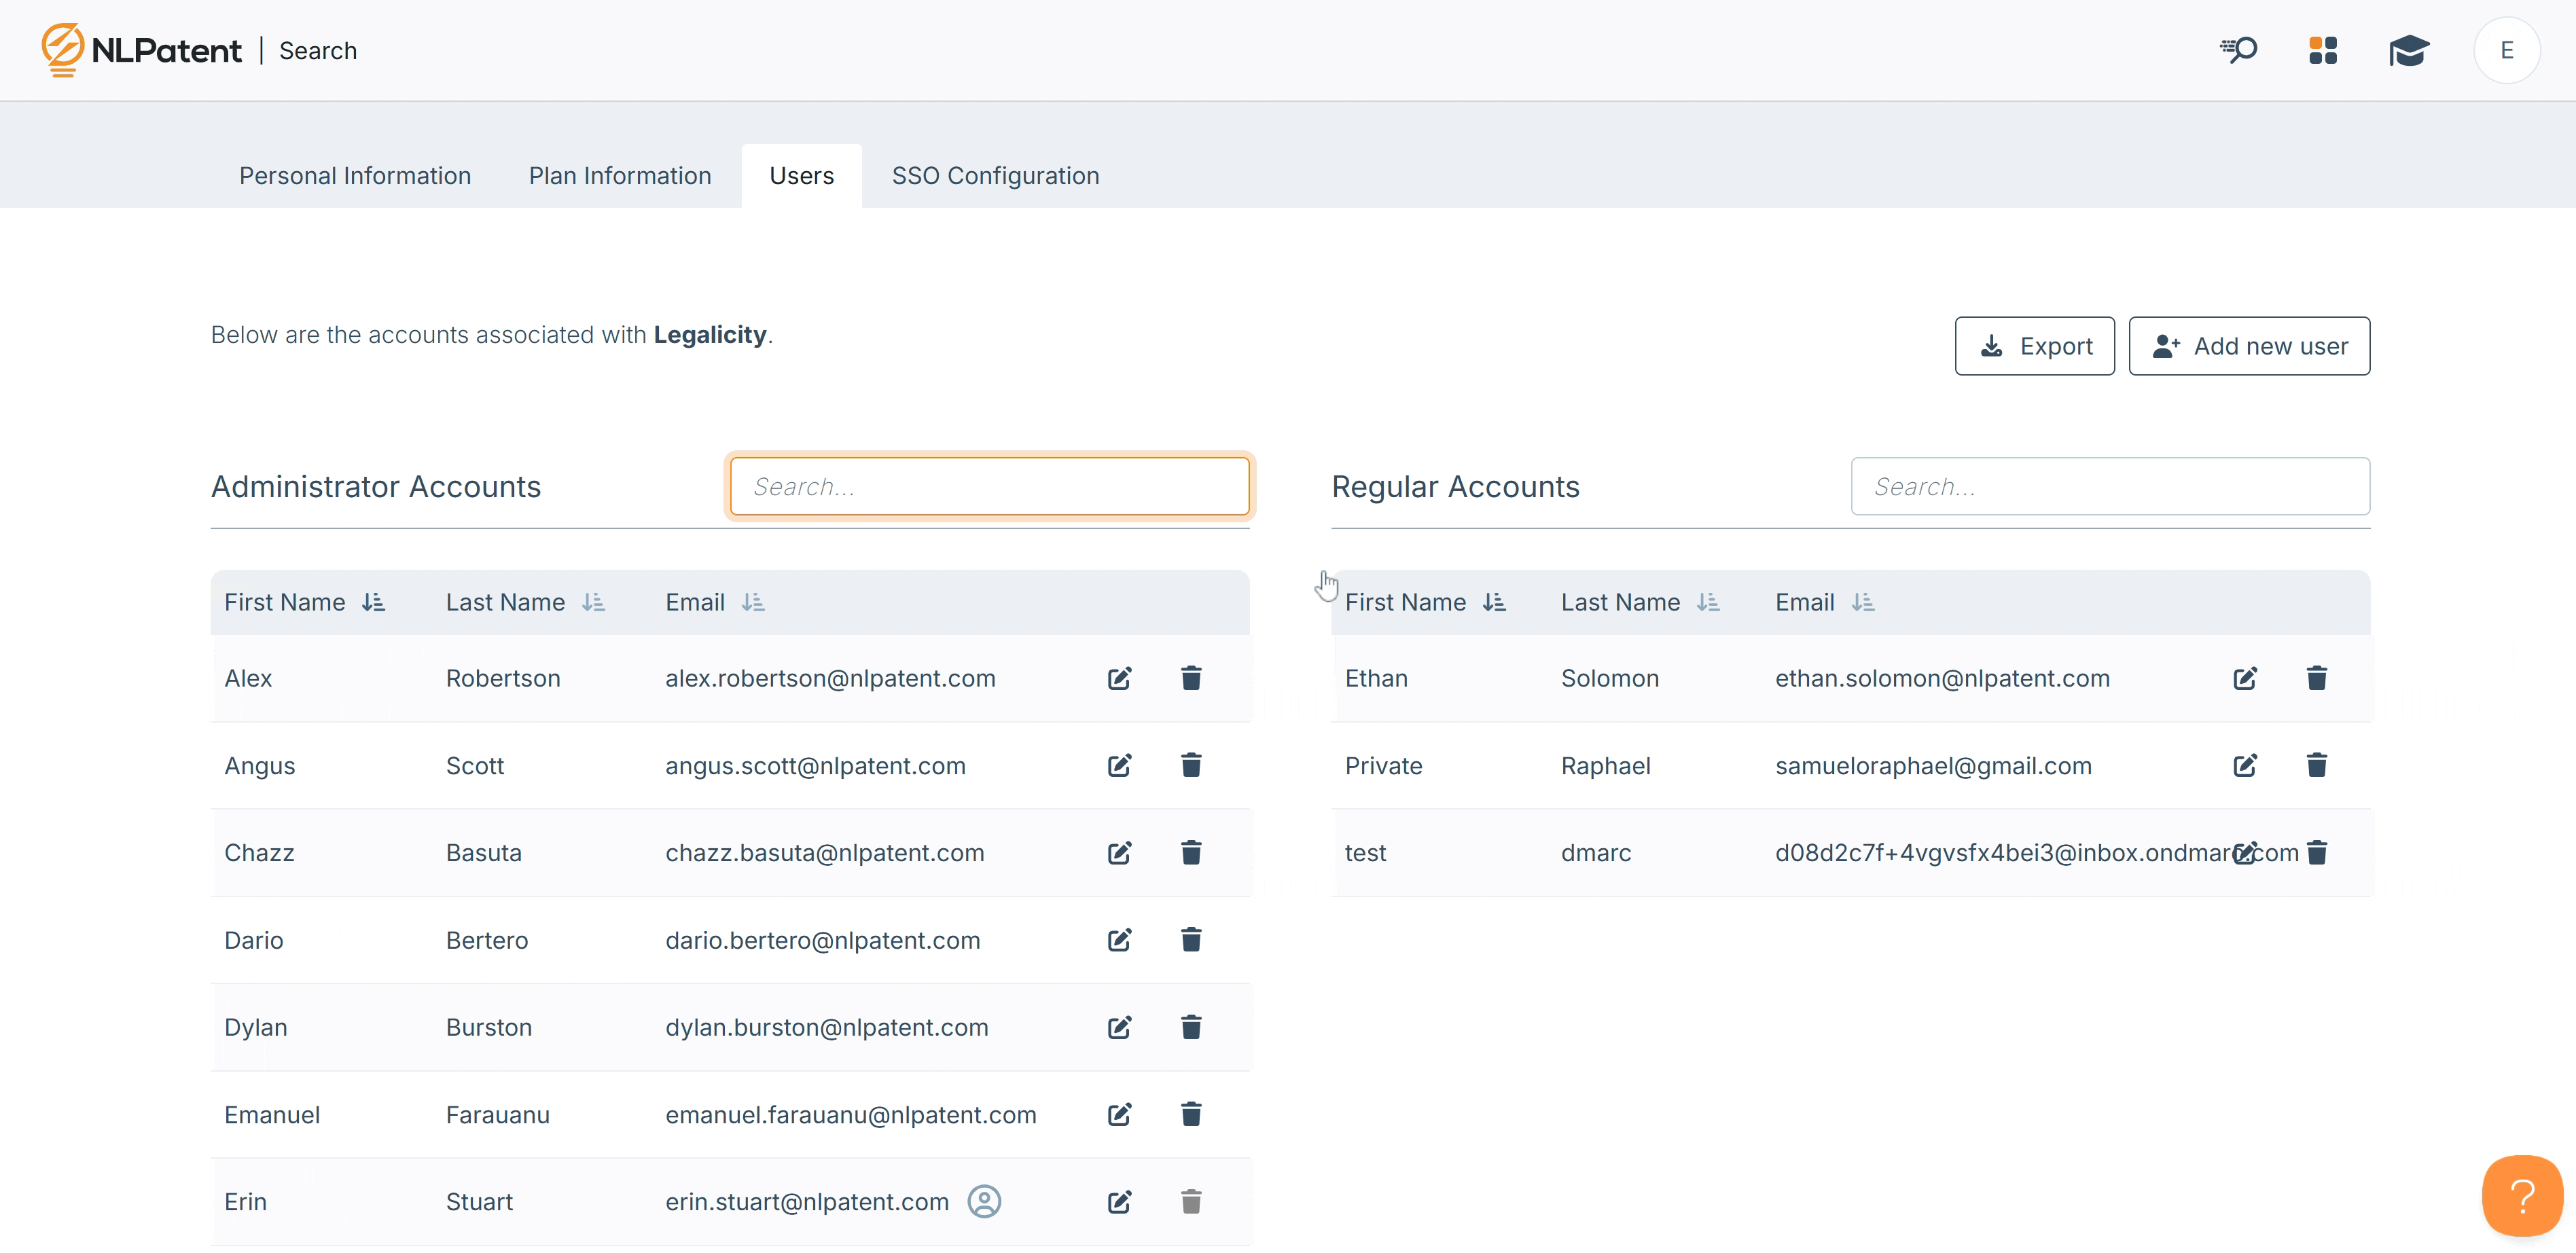Delete Private Raphael's regular account
This screenshot has width=2576, height=1253.
[2316, 765]
